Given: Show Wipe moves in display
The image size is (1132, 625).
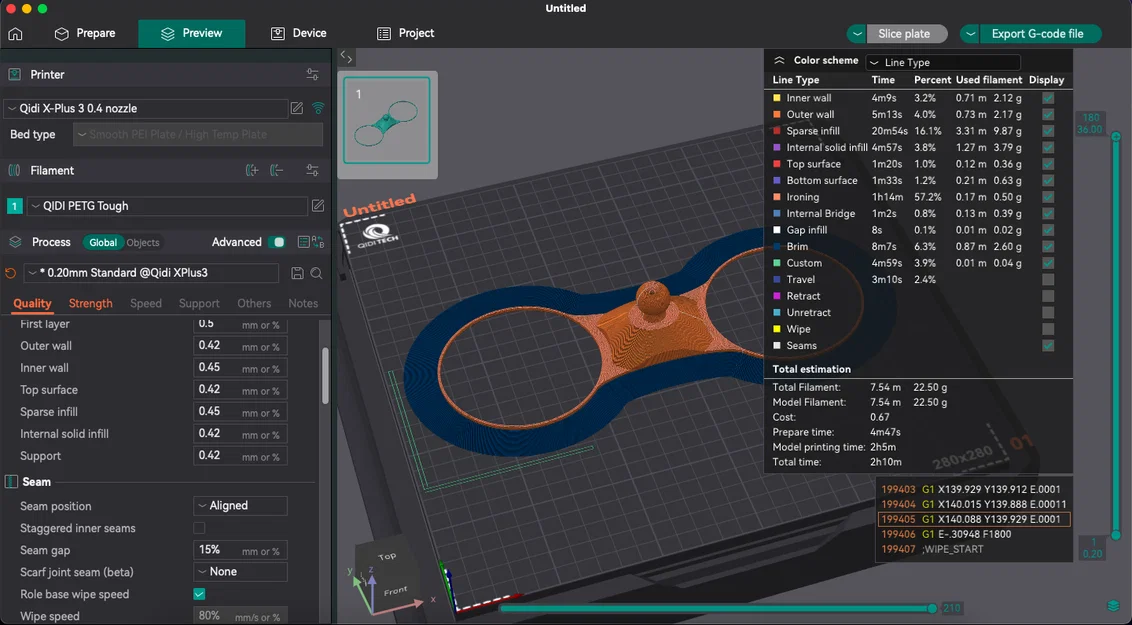Looking at the screenshot, I should 1048,329.
